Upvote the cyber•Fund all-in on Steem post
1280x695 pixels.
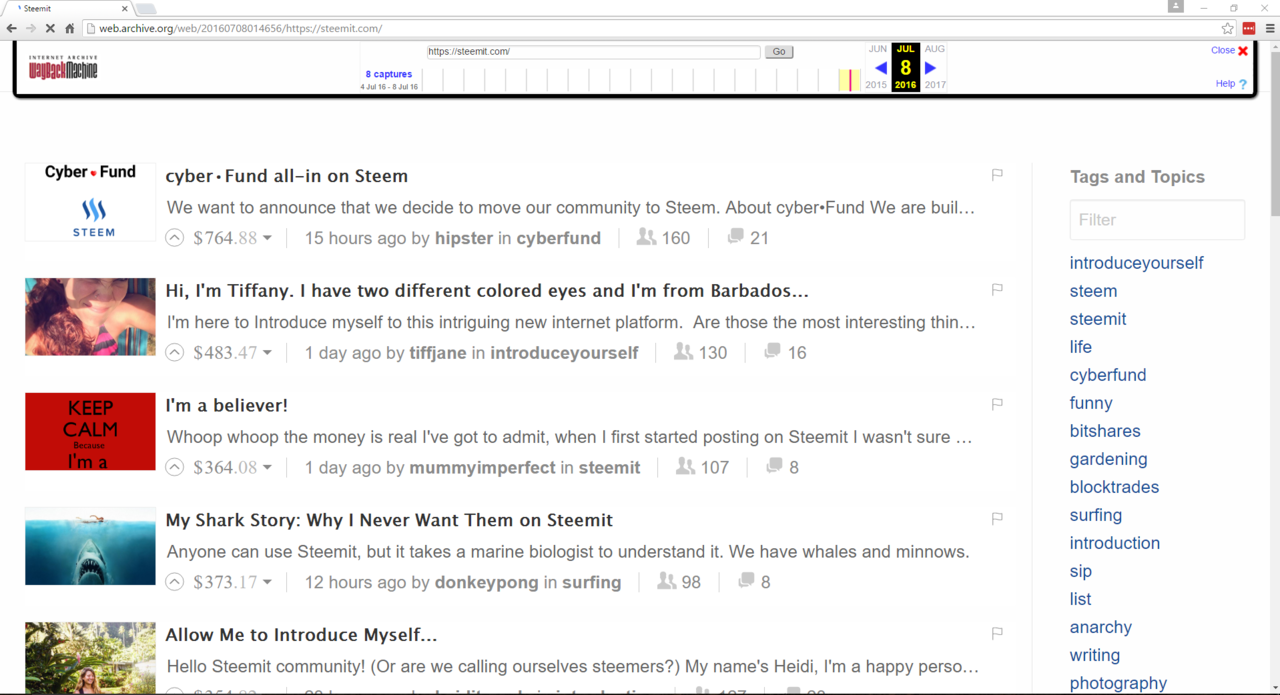(174, 238)
